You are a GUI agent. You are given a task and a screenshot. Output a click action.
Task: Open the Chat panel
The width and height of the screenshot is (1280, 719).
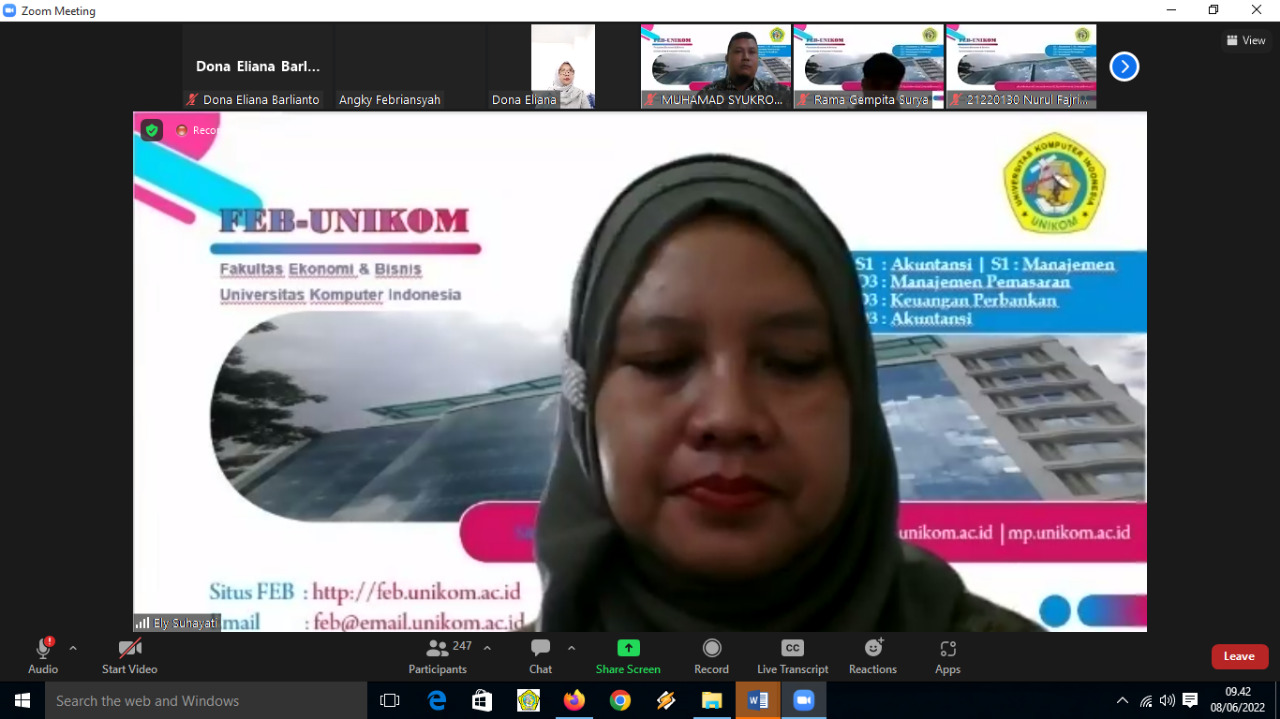[541, 656]
